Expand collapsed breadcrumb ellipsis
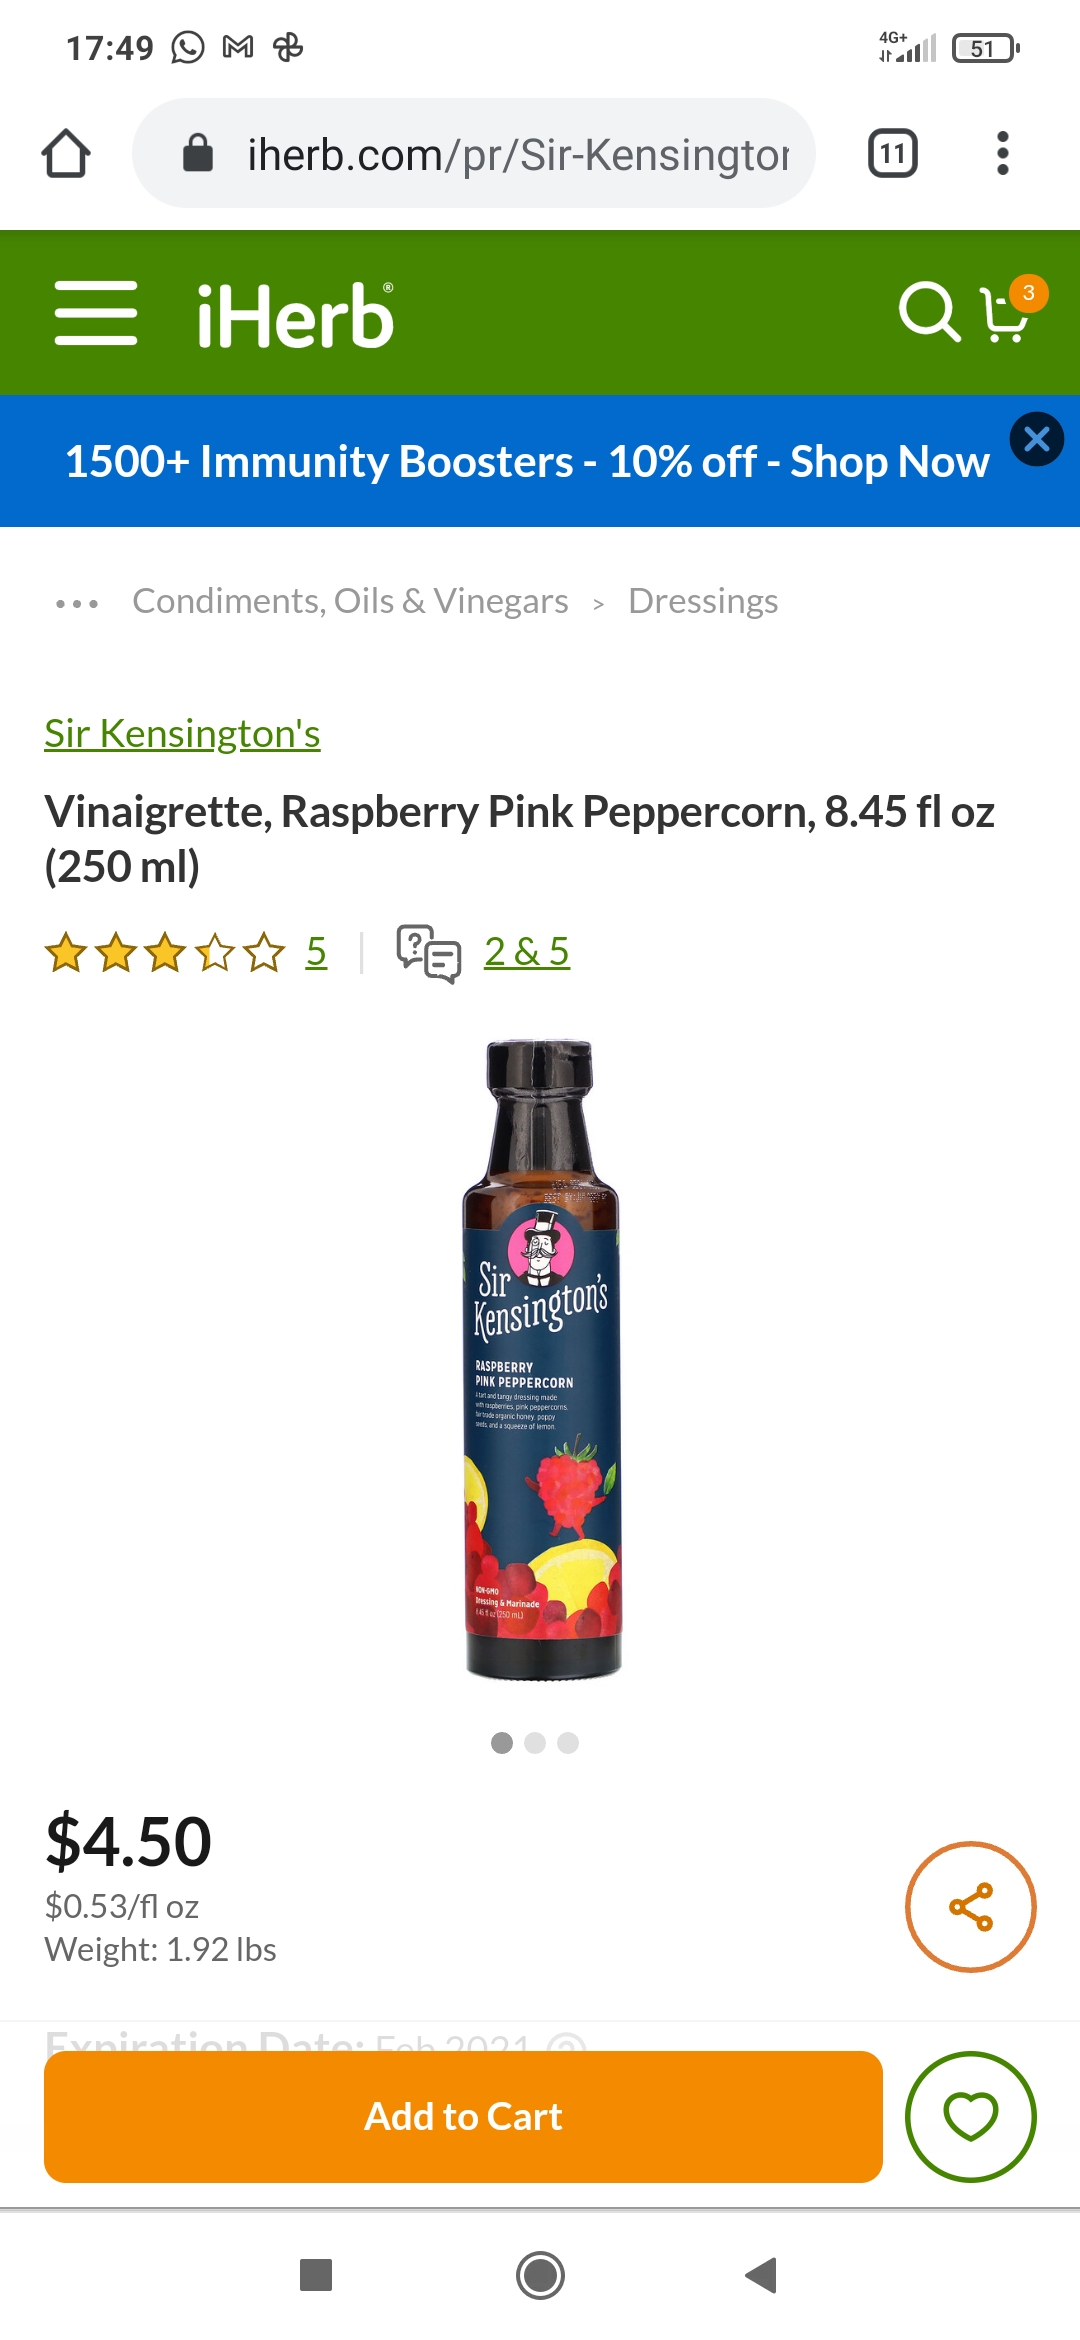The width and height of the screenshot is (1080, 2340). tap(77, 603)
